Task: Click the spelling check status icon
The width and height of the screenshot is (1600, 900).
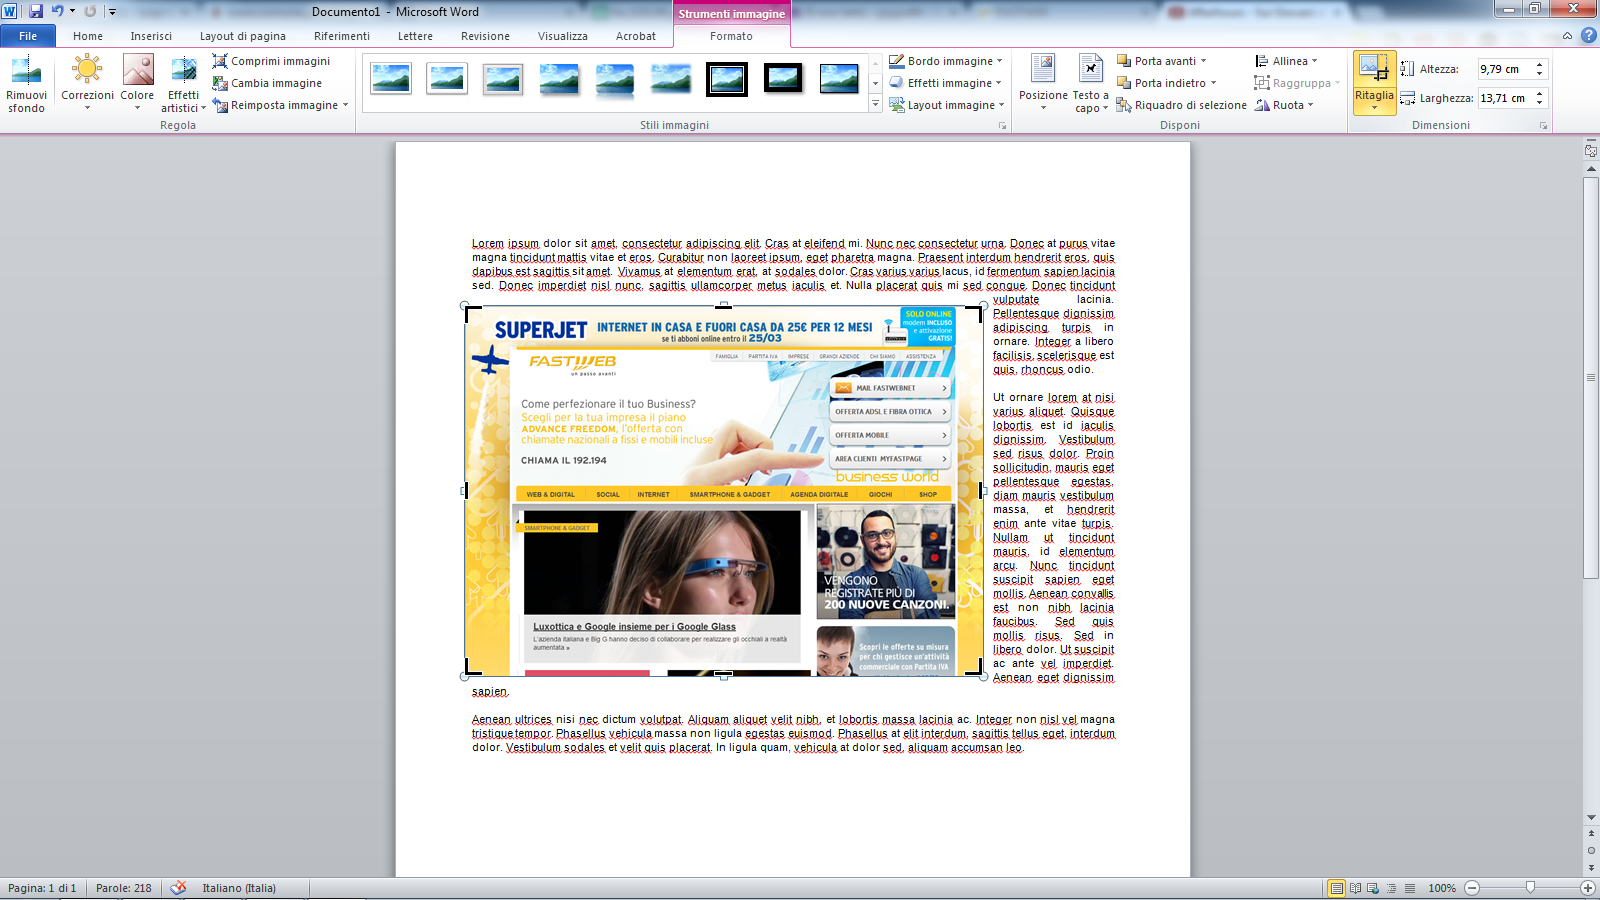Action: tap(178, 888)
